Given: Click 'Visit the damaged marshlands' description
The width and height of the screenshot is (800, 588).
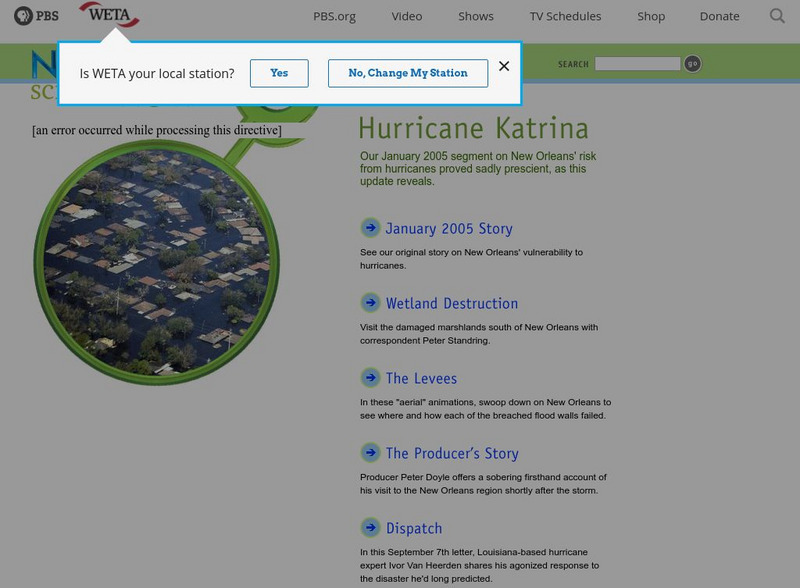Looking at the screenshot, I should point(479,334).
